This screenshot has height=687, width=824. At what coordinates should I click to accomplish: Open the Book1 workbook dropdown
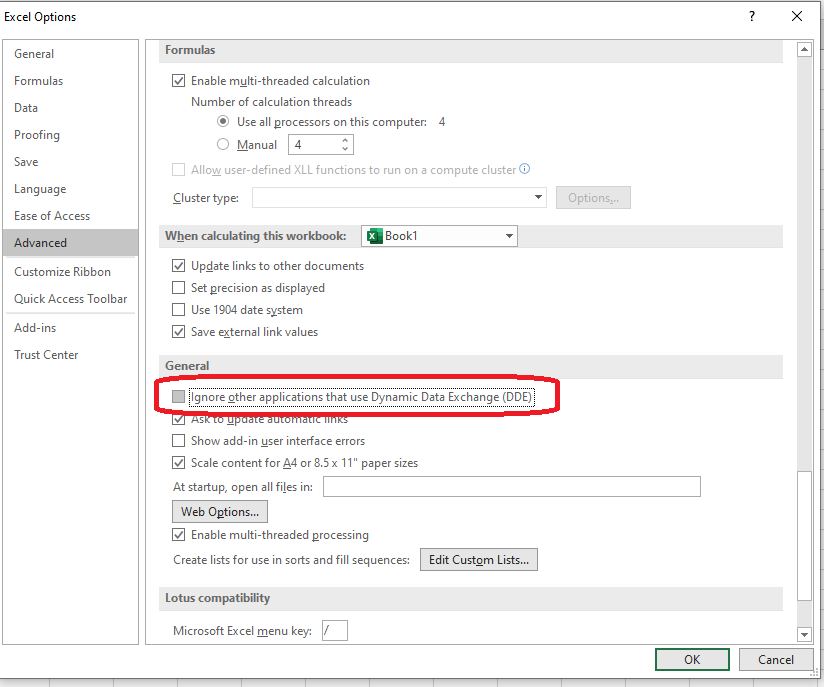(439, 236)
